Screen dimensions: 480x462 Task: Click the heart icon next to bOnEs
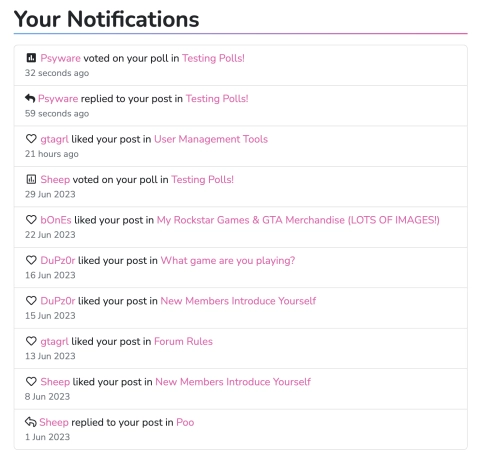tap(31, 220)
